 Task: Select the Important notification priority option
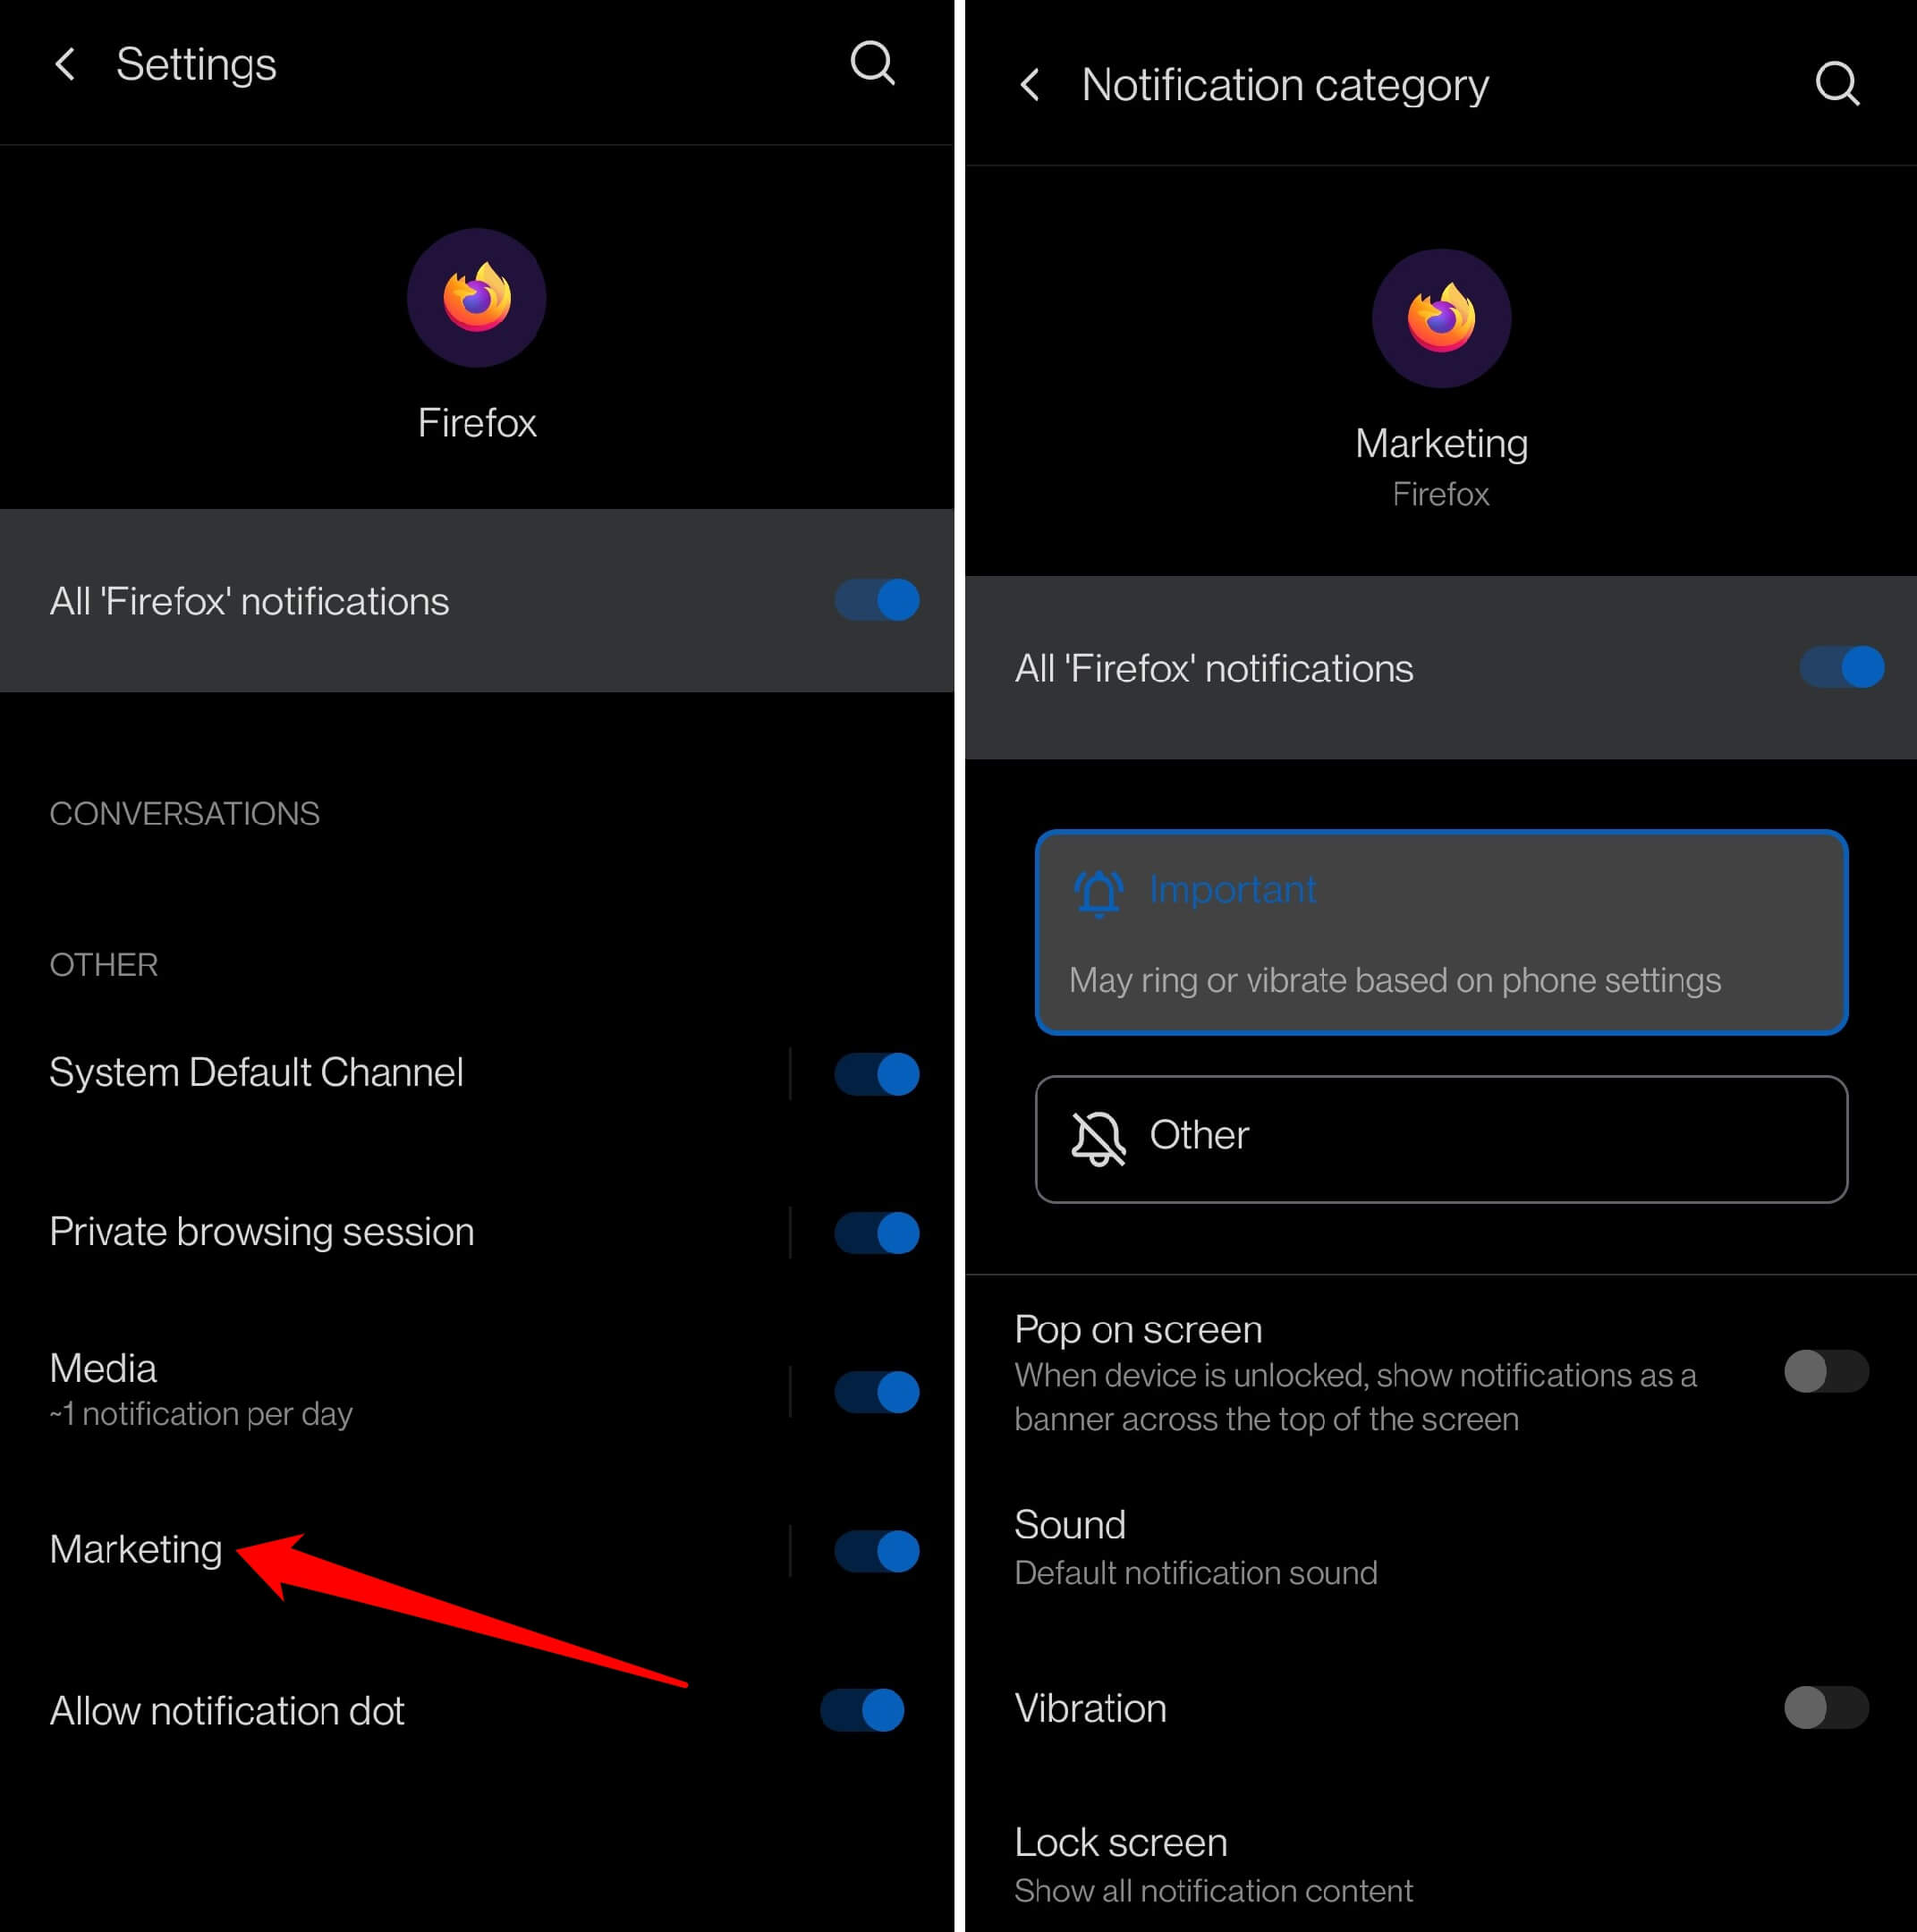1439,930
